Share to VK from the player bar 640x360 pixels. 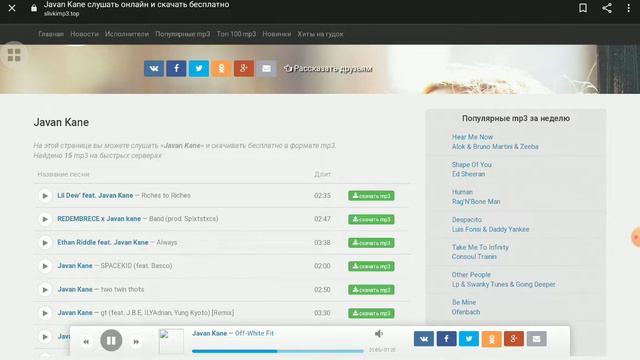coord(424,339)
